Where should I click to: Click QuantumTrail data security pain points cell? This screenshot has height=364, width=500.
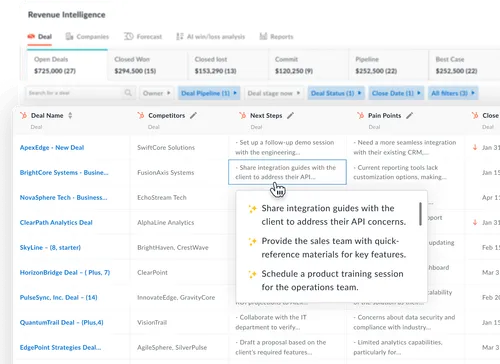(x=405, y=322)
